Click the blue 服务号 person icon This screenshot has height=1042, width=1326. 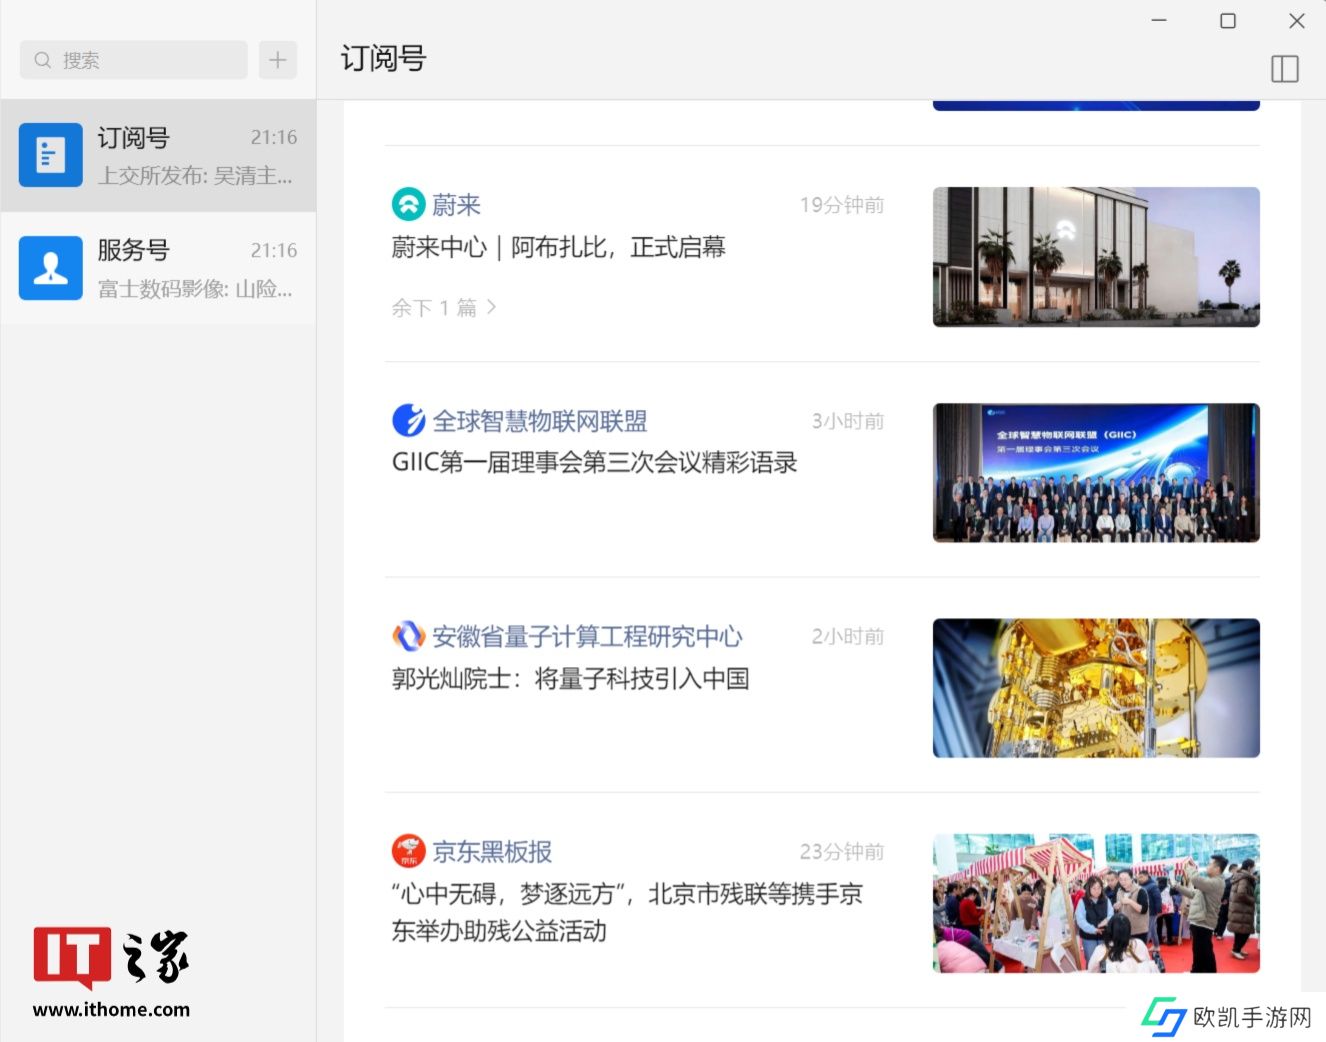50,268
